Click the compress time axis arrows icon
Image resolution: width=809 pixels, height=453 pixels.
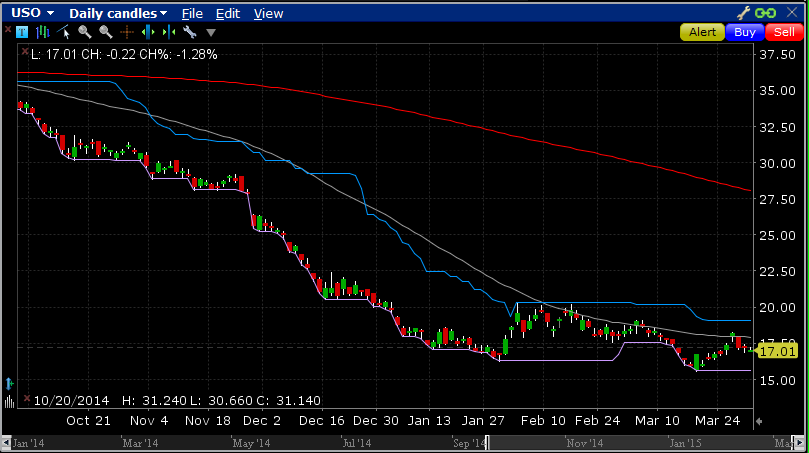point(167,32)
